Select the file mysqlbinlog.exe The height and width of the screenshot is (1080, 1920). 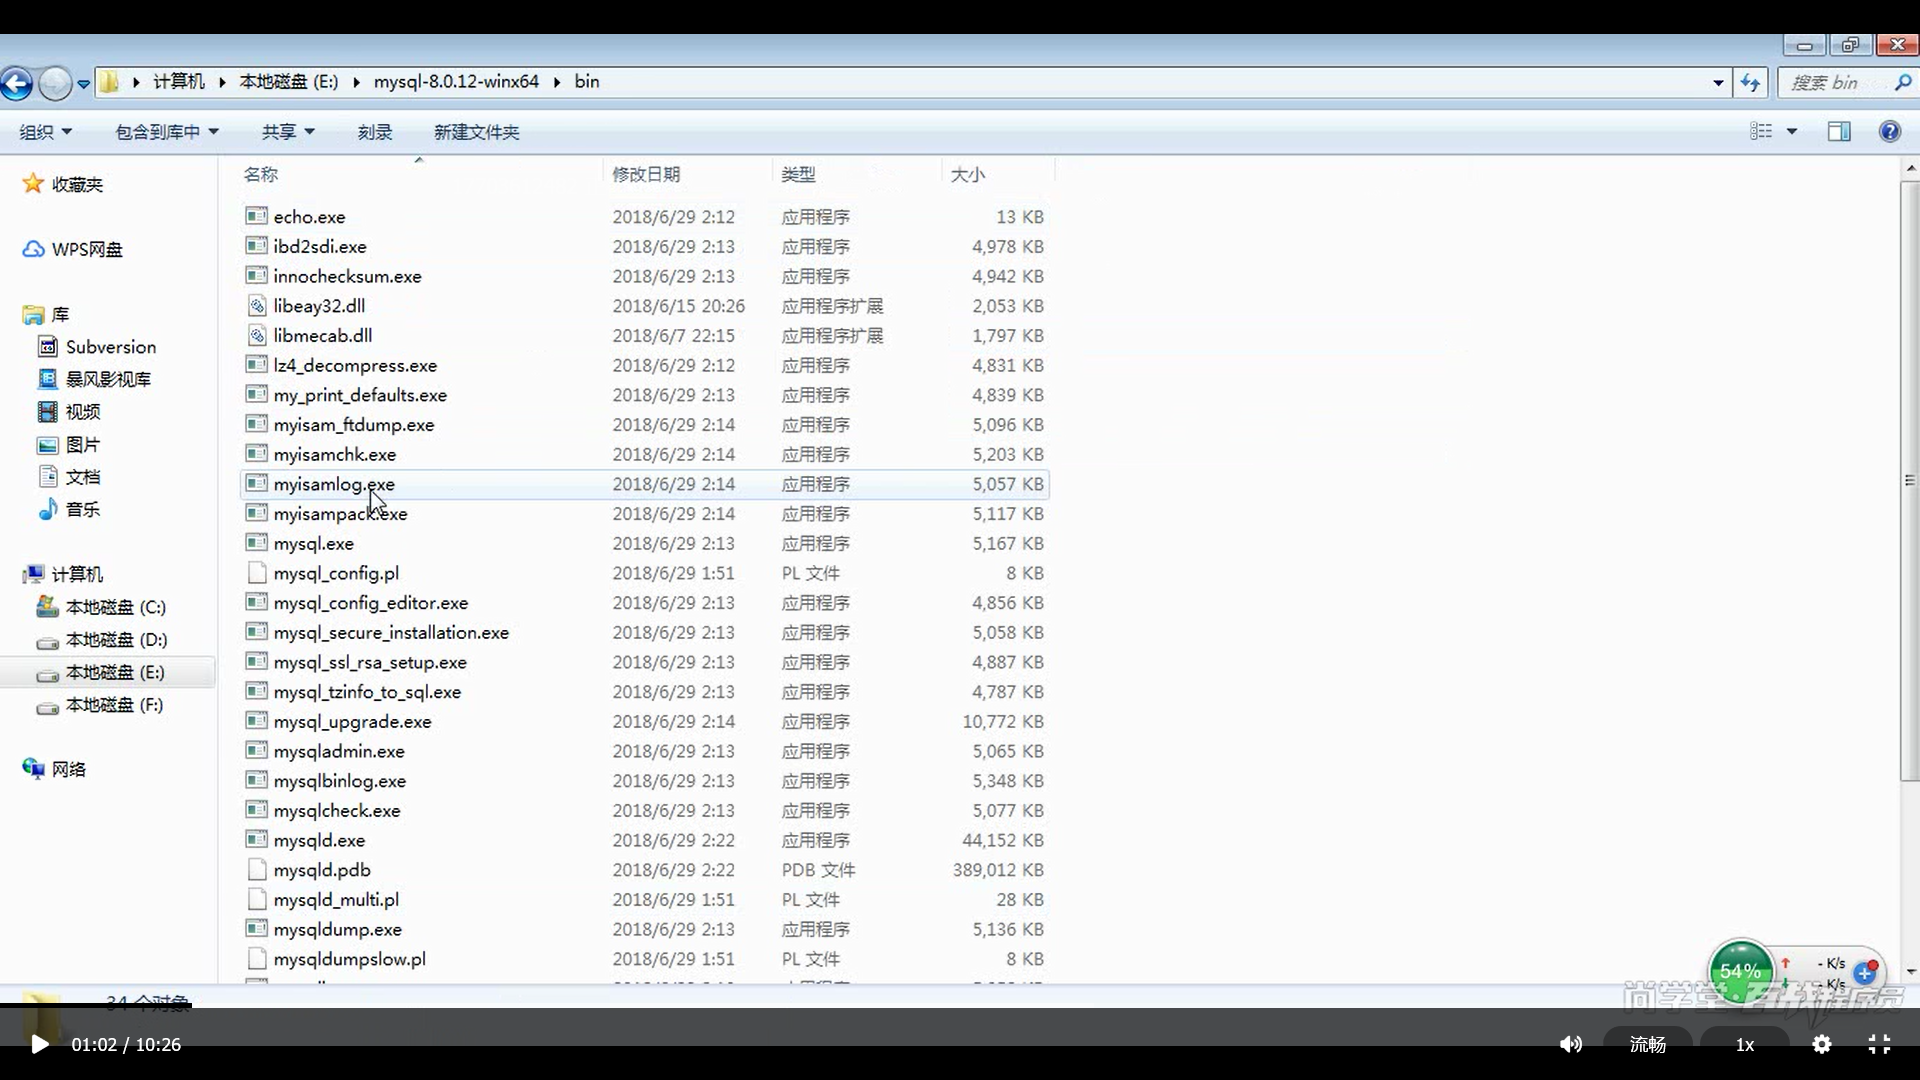coord(645,781)
